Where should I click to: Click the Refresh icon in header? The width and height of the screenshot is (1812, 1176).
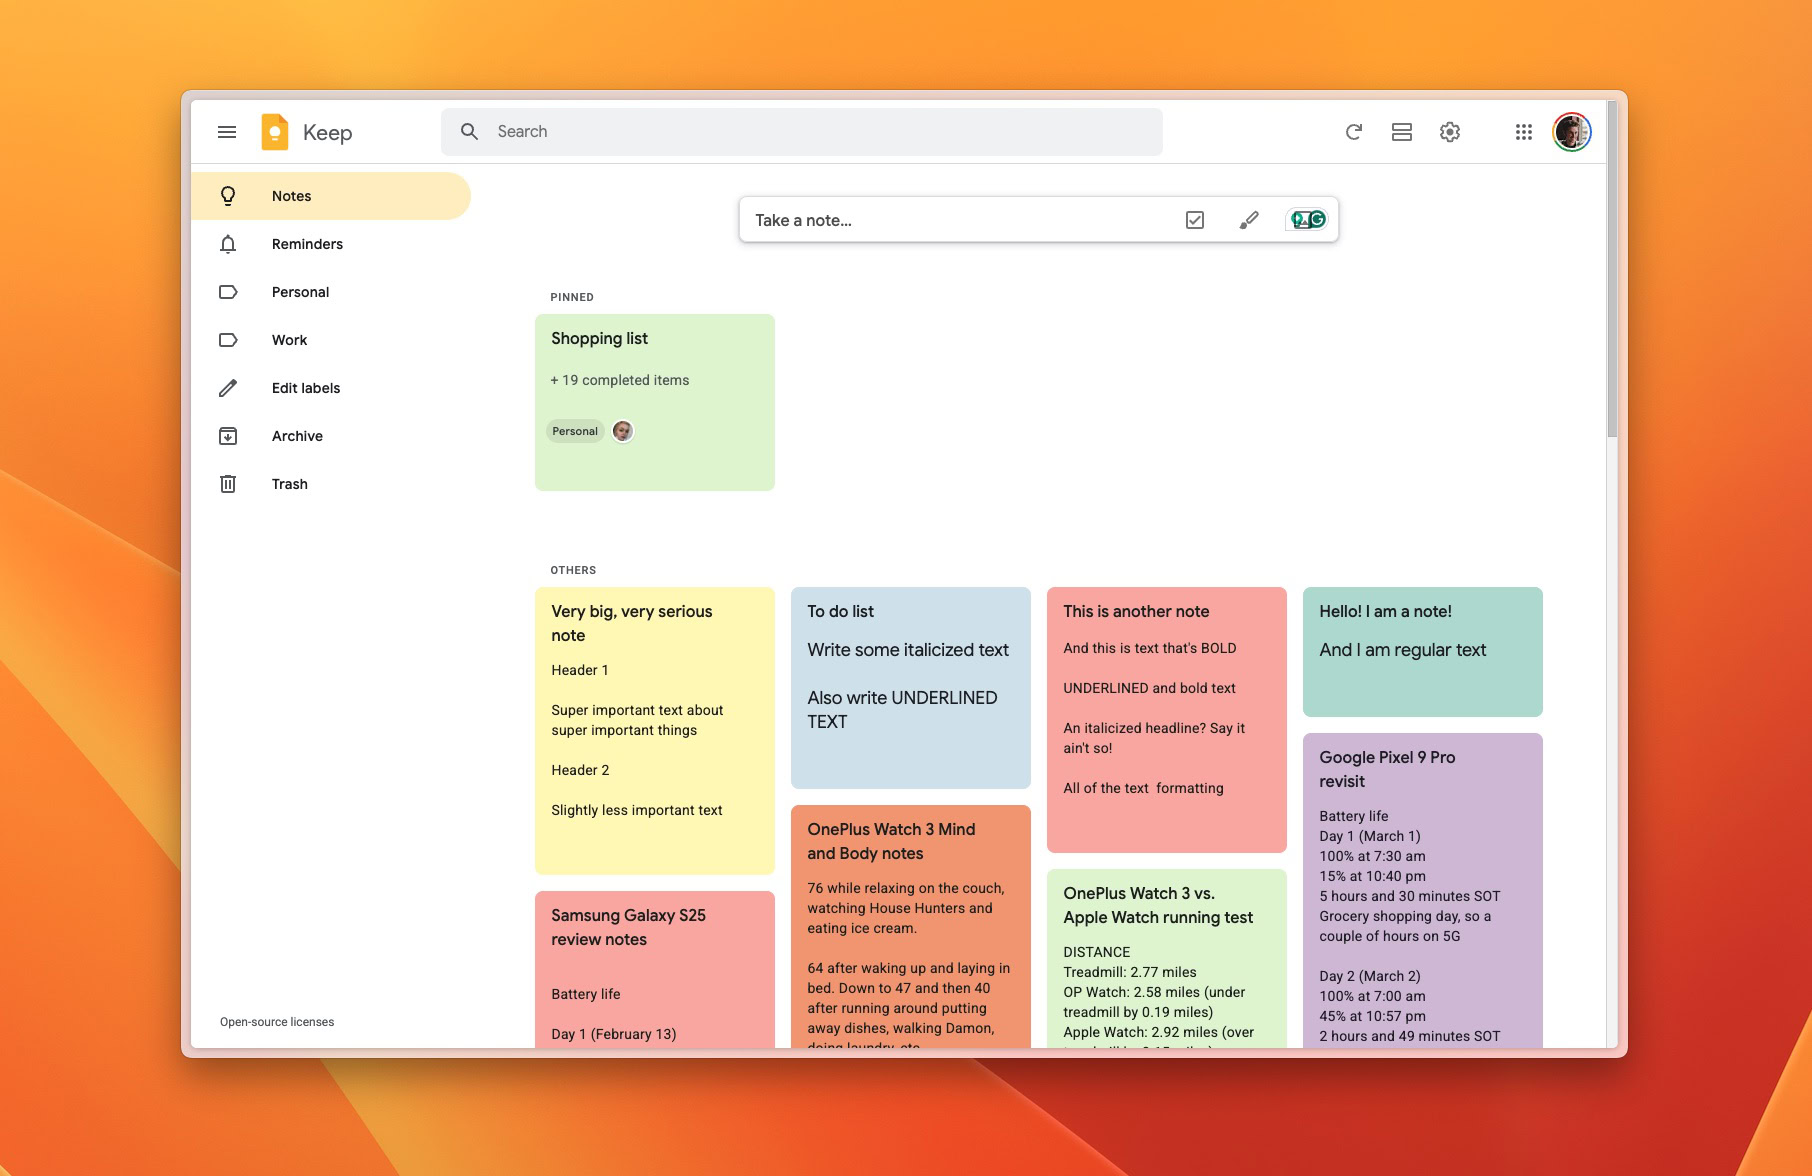(x=1353, y=132)
